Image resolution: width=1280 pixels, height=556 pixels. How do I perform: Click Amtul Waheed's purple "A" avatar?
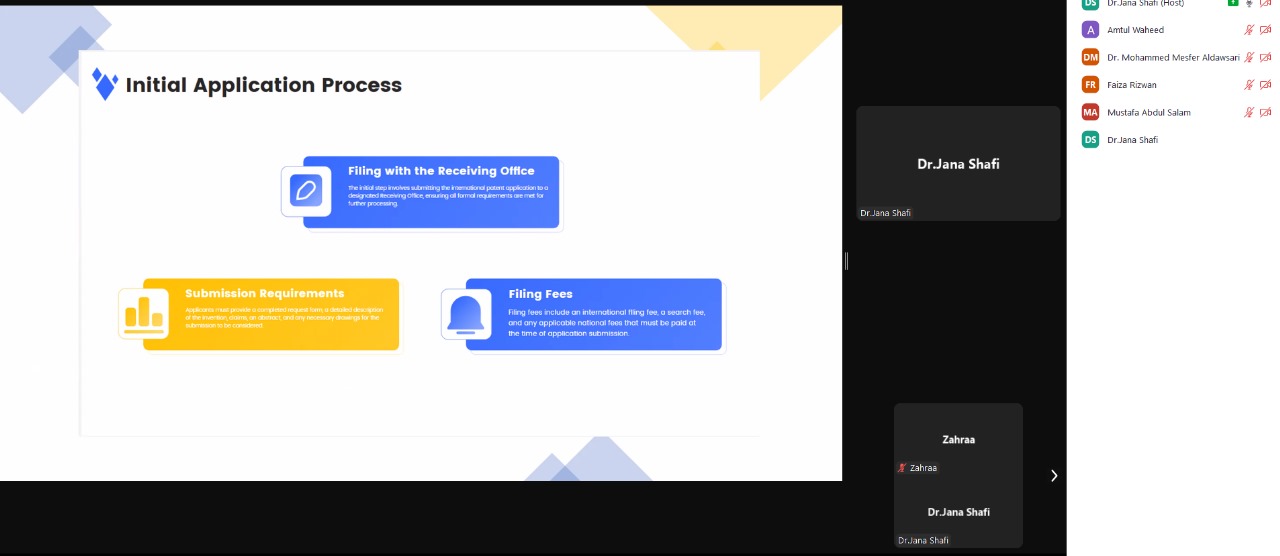tap(1090, 30)
